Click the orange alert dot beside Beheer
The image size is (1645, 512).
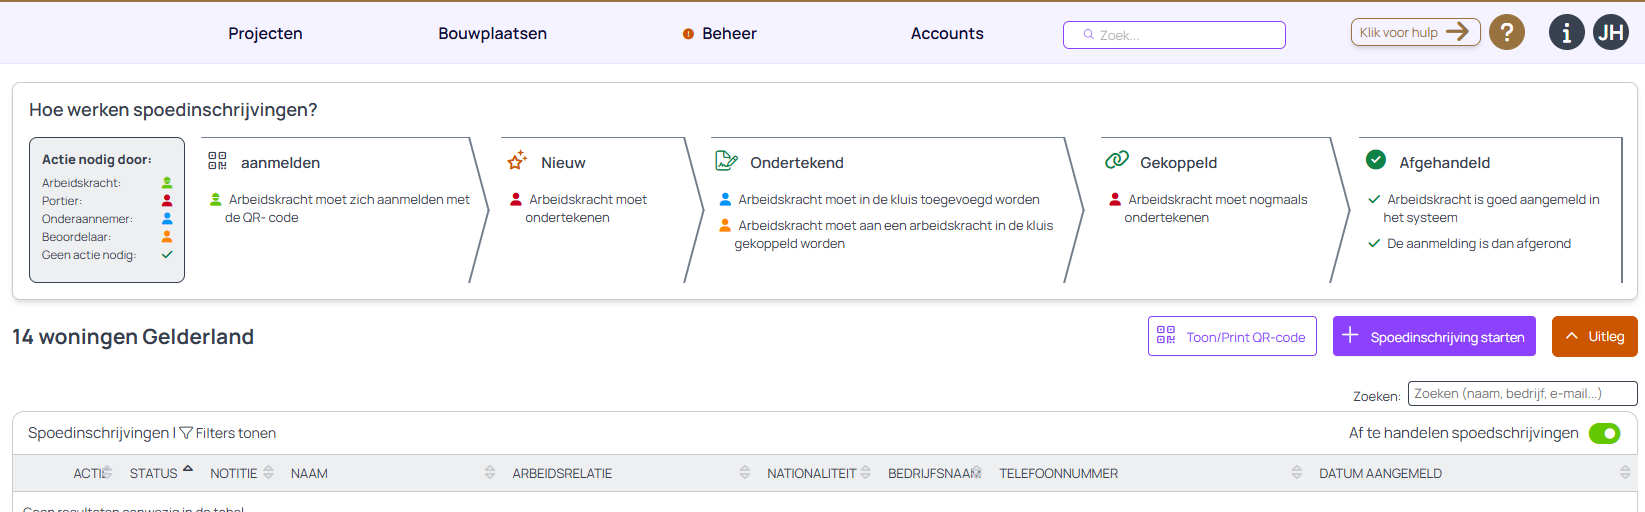tap(688, 34)
